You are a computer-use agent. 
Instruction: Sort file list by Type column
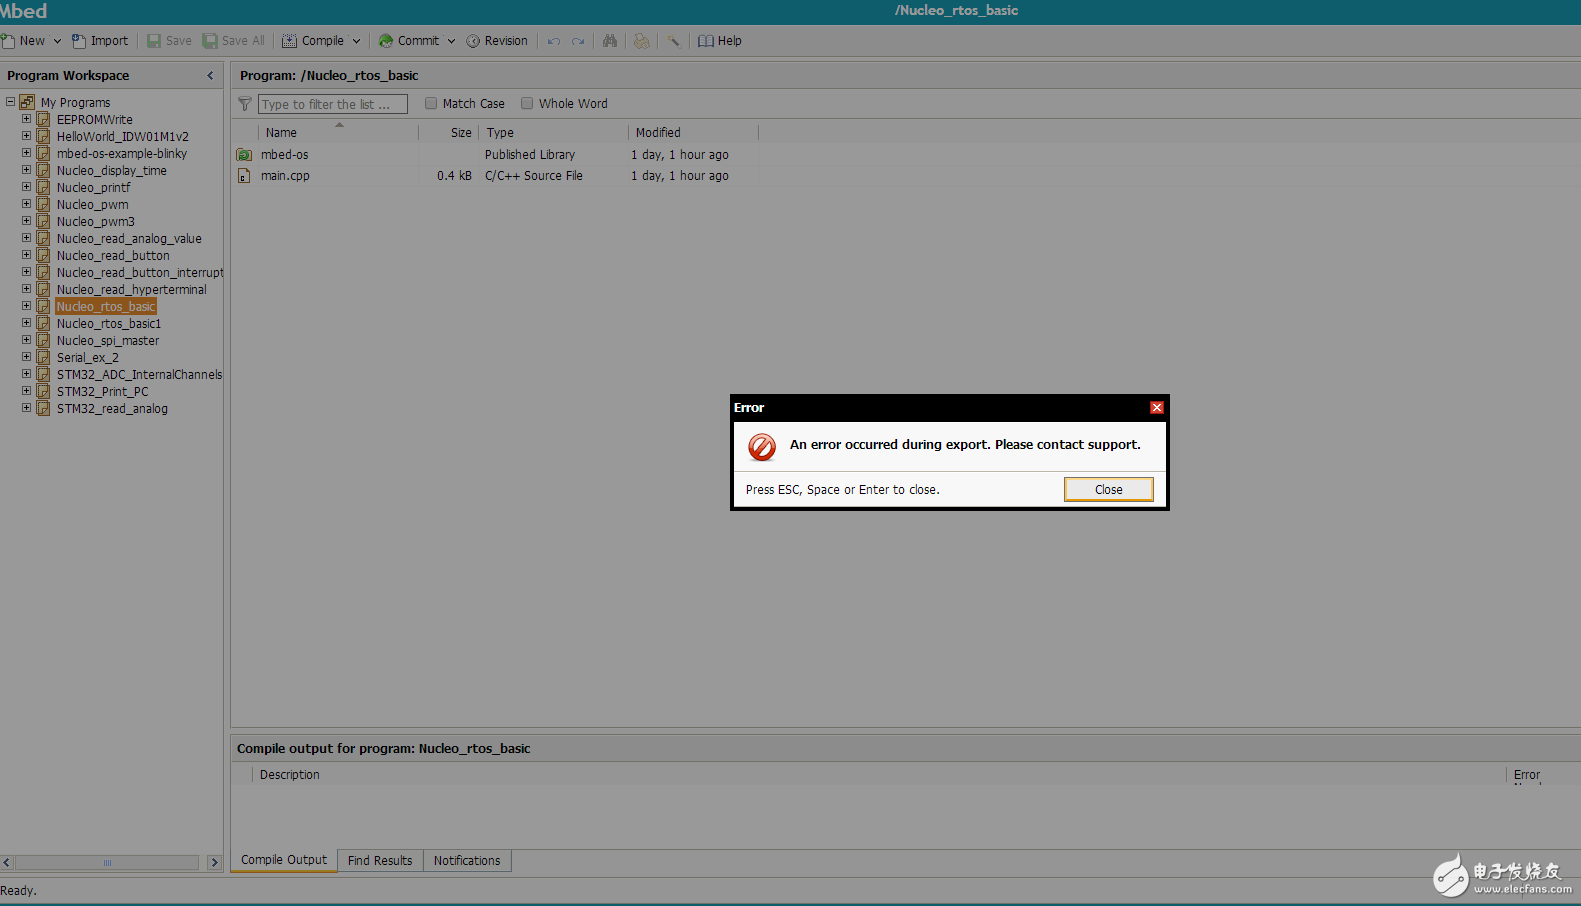[x=554, y=133]
